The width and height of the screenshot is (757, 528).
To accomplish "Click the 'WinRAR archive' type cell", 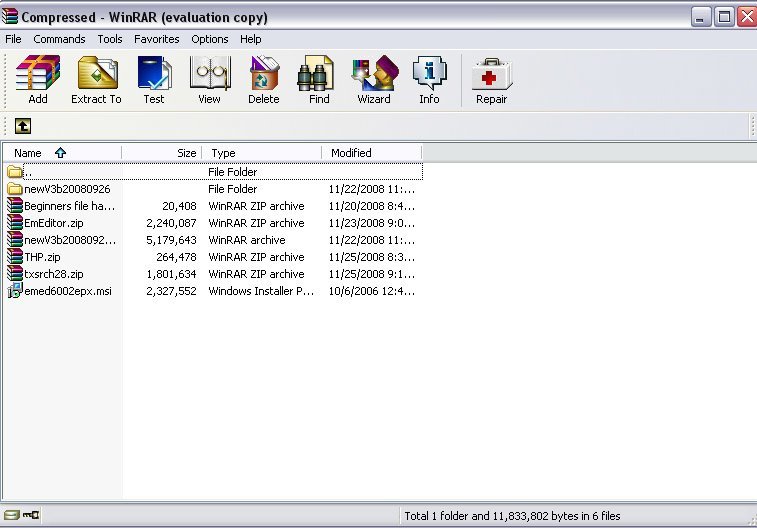I will tap(247, 240).
